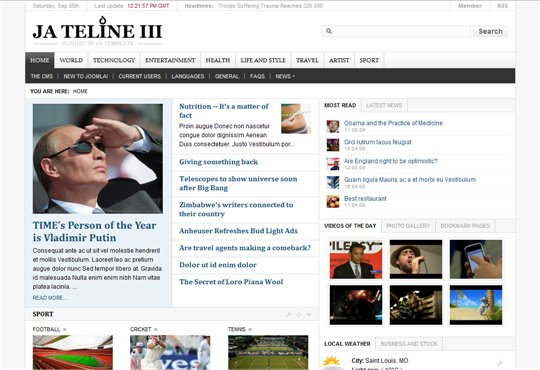Open Dolor ut id enim dolor

[218, 265]
